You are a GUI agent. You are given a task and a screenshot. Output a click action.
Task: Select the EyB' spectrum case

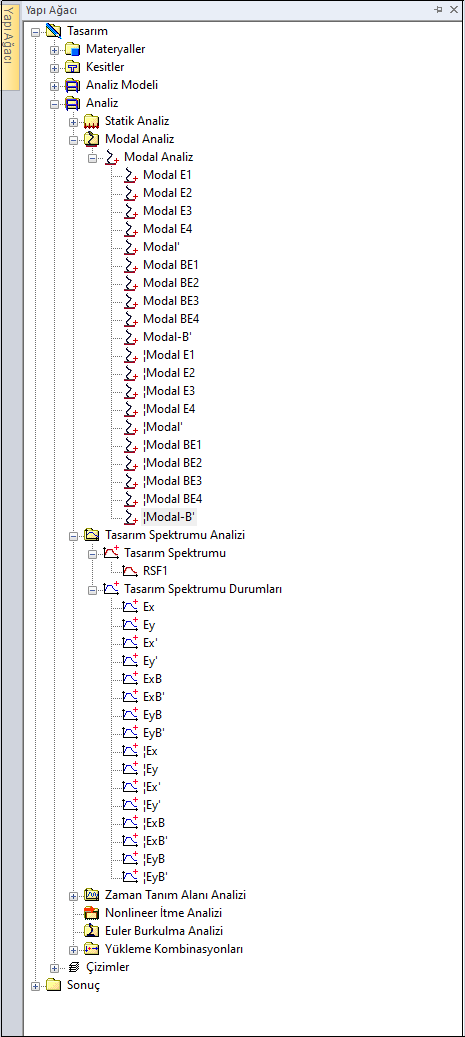(x=153, y=733)
